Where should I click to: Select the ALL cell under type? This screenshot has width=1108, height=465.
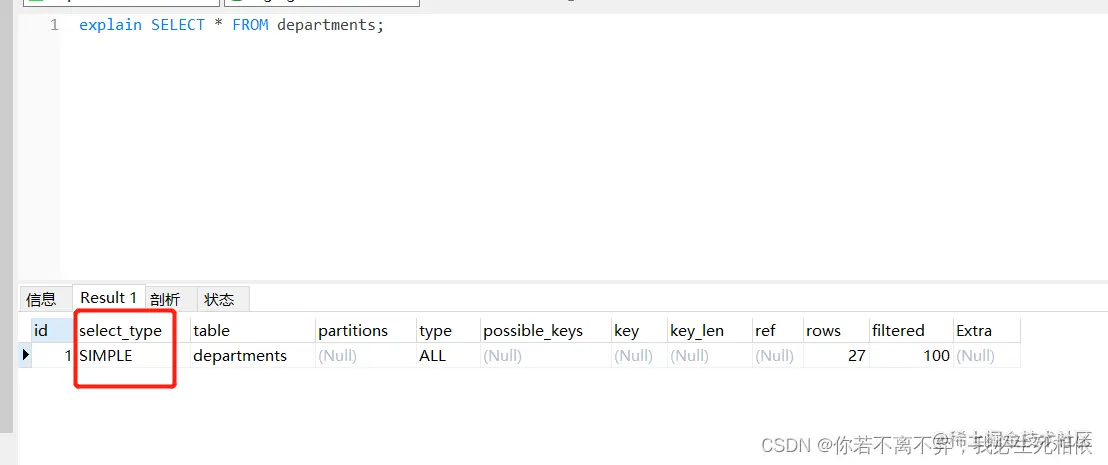[448, 355]
